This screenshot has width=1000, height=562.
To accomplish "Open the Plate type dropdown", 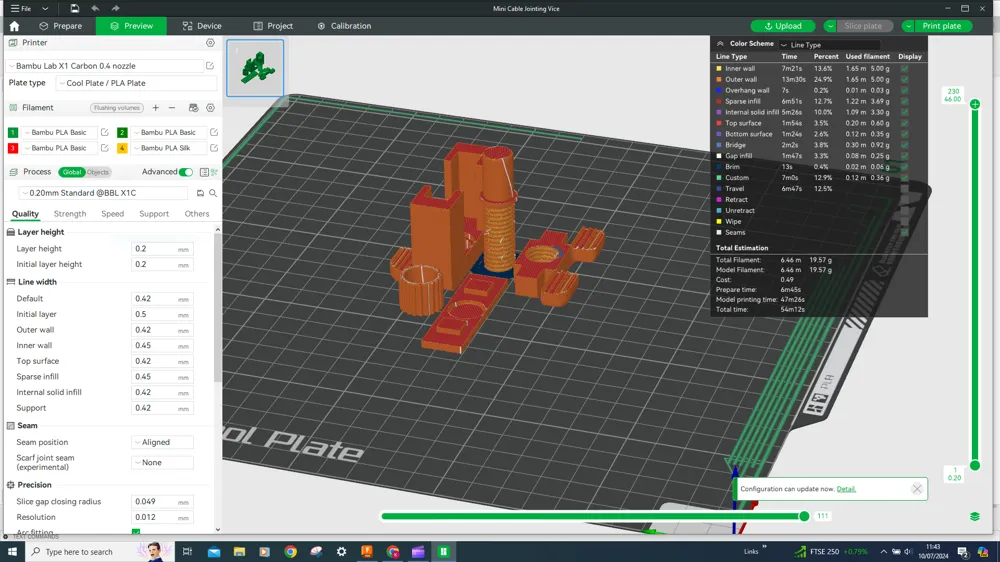I will pos(136,84).
